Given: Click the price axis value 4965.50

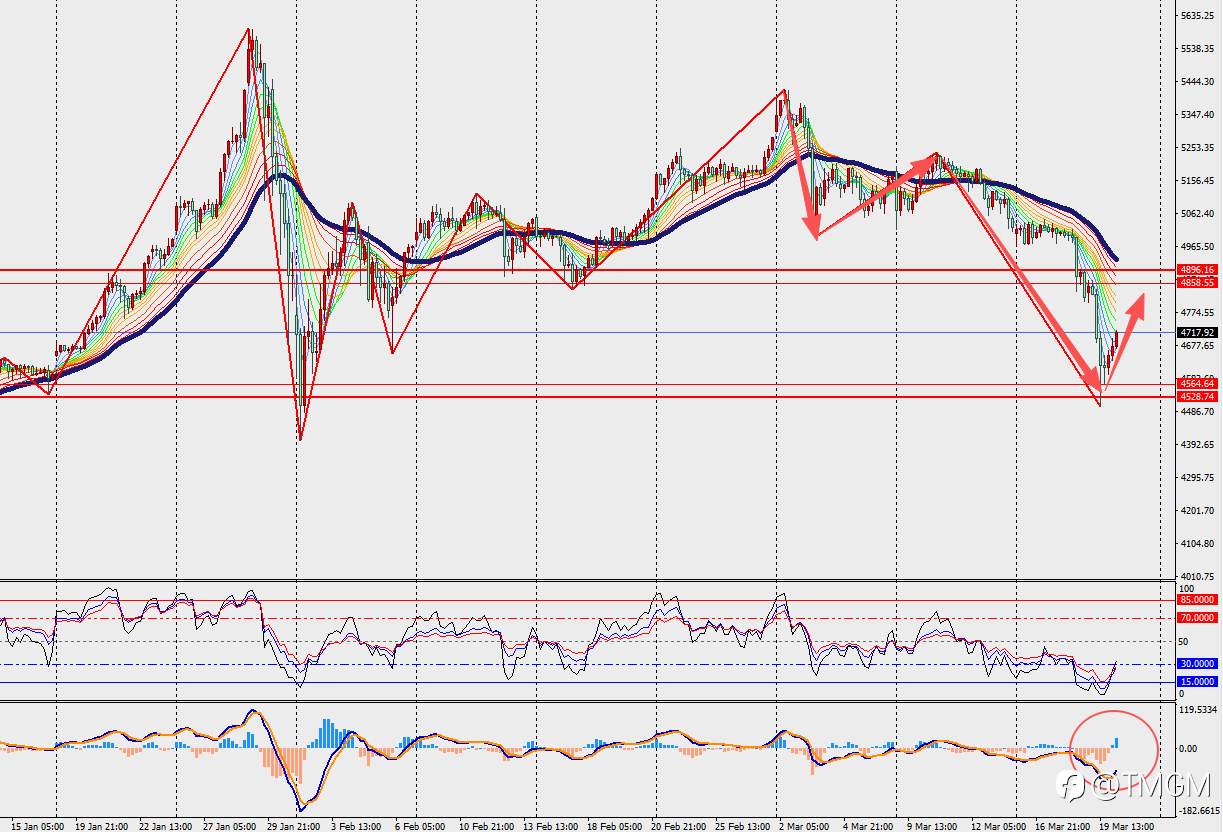Looking at the screenshot, I should 1197,247.
